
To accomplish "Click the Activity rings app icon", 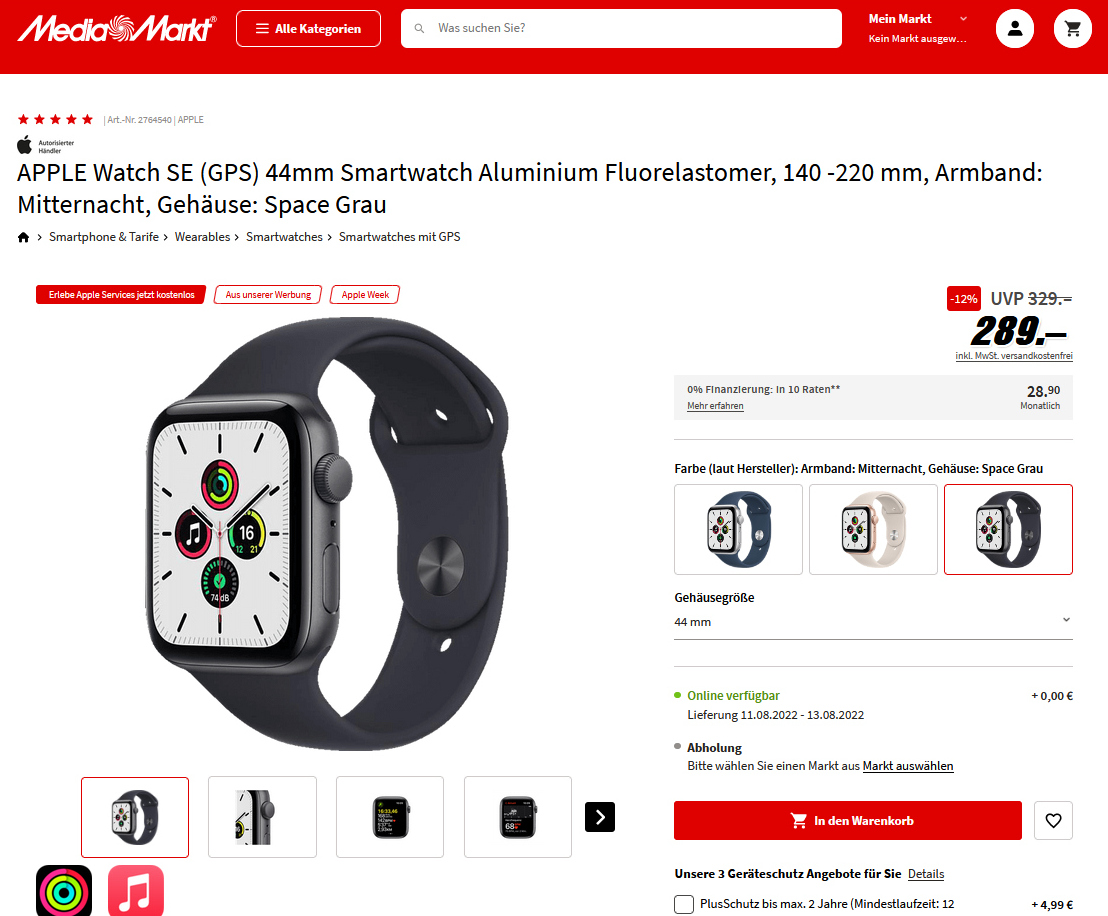I will point(64,891).
